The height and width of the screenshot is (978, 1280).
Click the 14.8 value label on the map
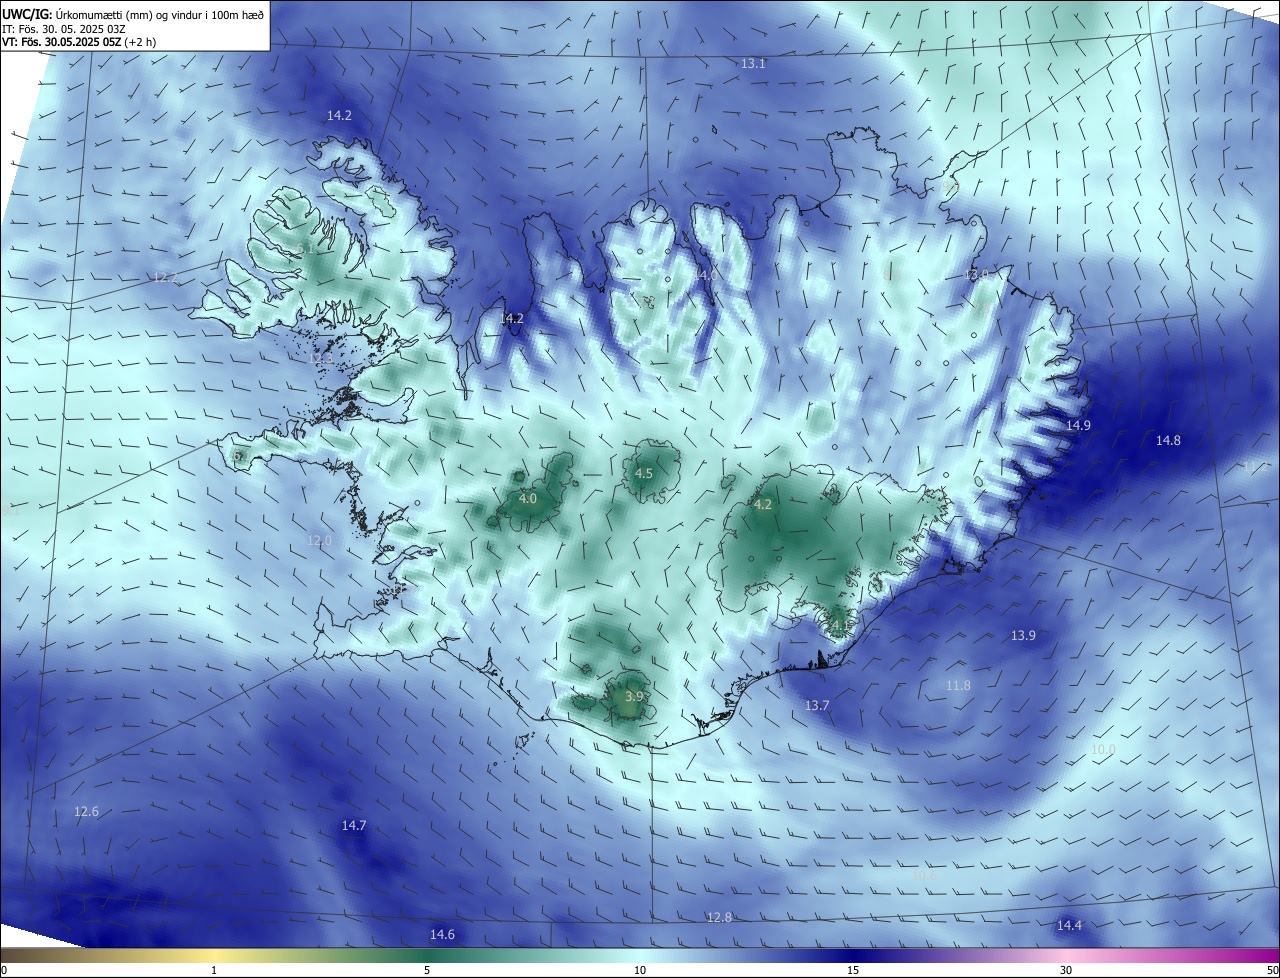[x=1168, y=440]
